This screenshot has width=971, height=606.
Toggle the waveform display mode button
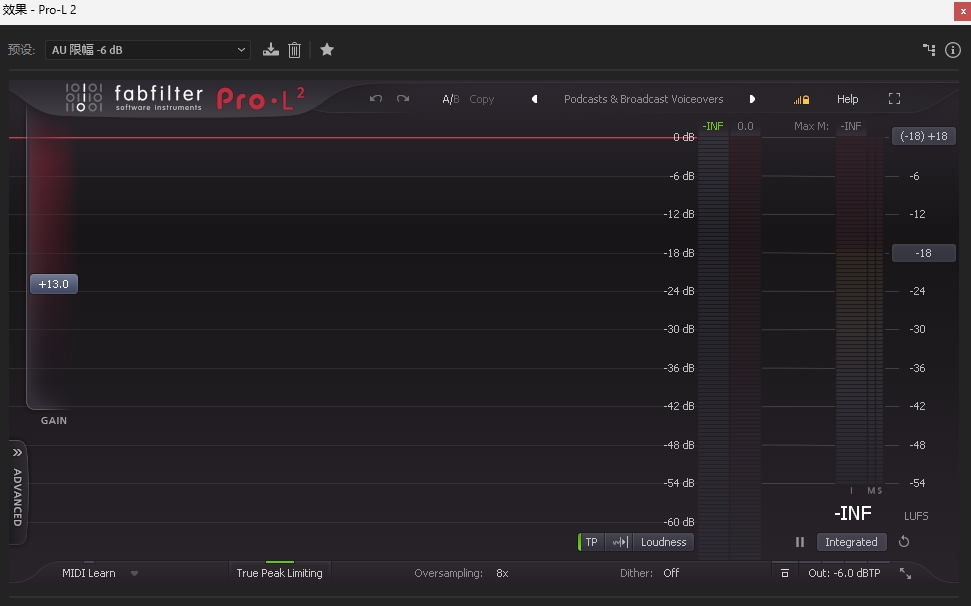[619, 542]
